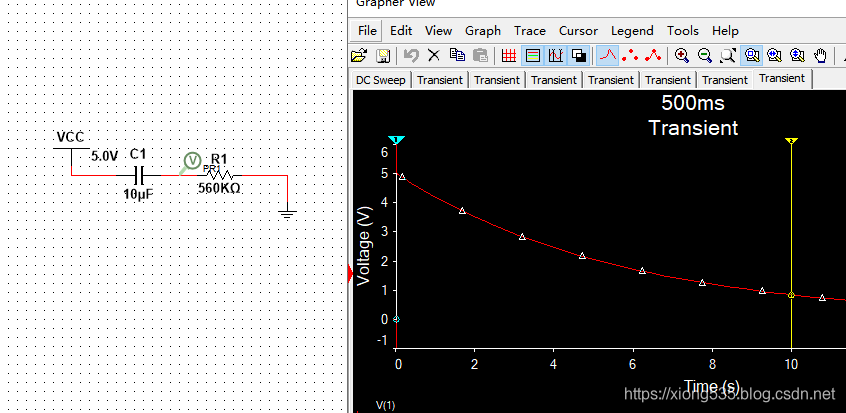Click the Save graph floppy icon
This screenshot has width=846, height=413.
[383, 55]
